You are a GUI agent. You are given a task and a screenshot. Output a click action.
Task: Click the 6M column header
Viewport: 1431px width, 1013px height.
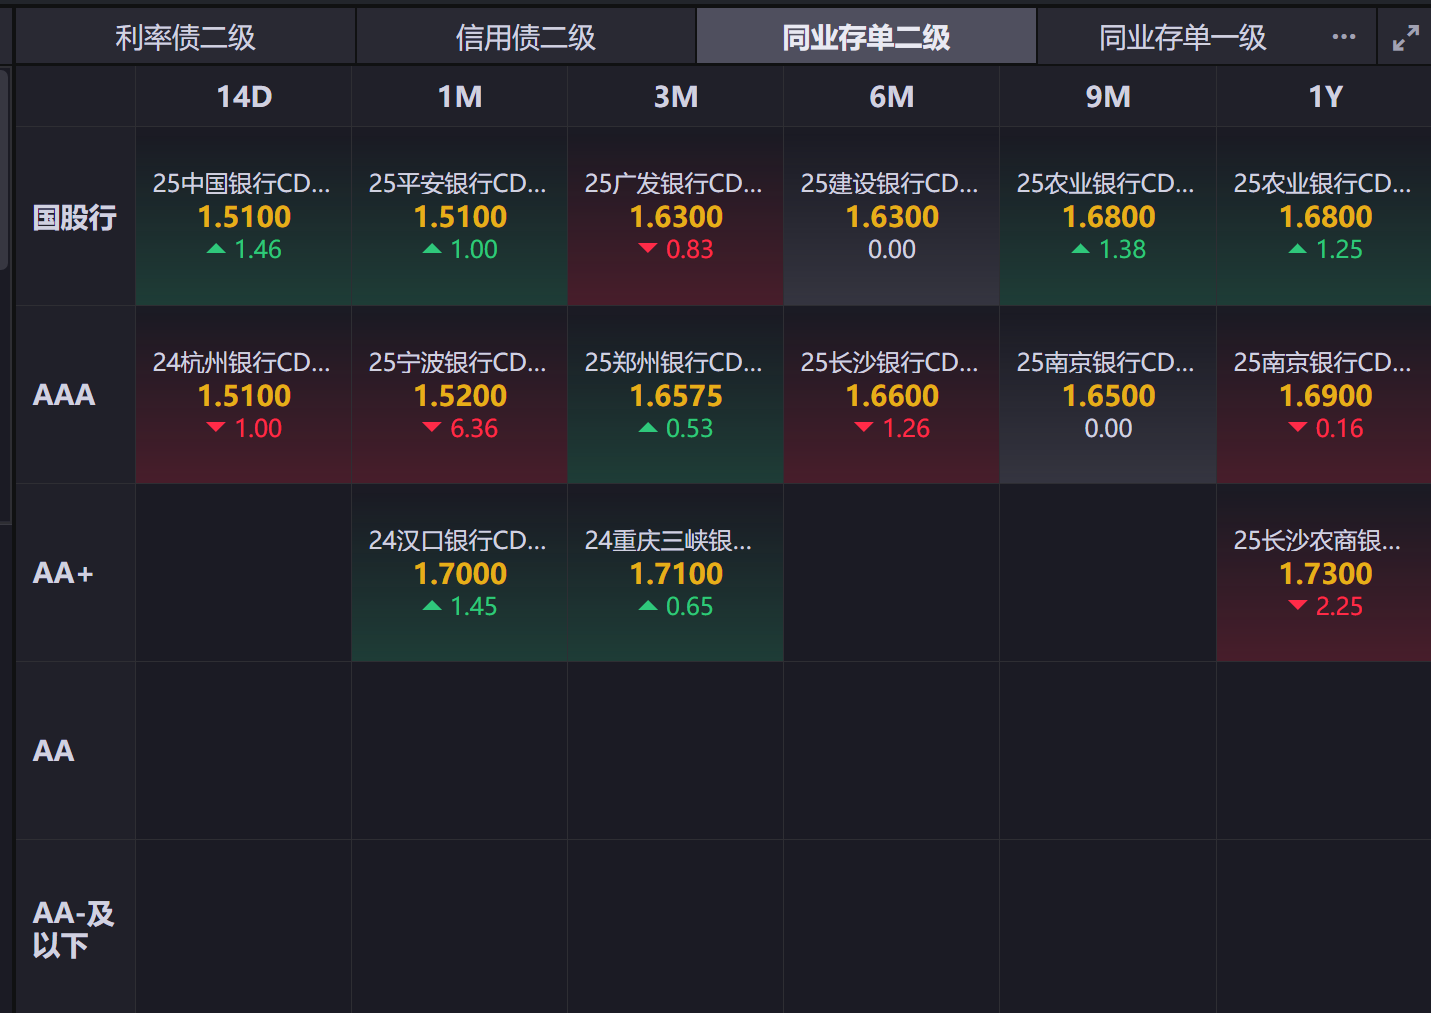(892, 97)
